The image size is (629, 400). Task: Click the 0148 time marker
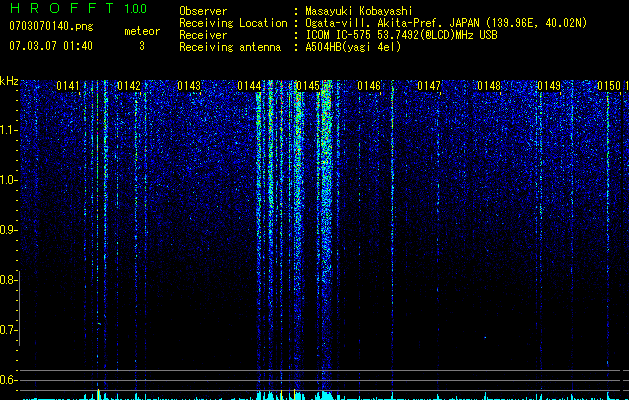[489, 86]
